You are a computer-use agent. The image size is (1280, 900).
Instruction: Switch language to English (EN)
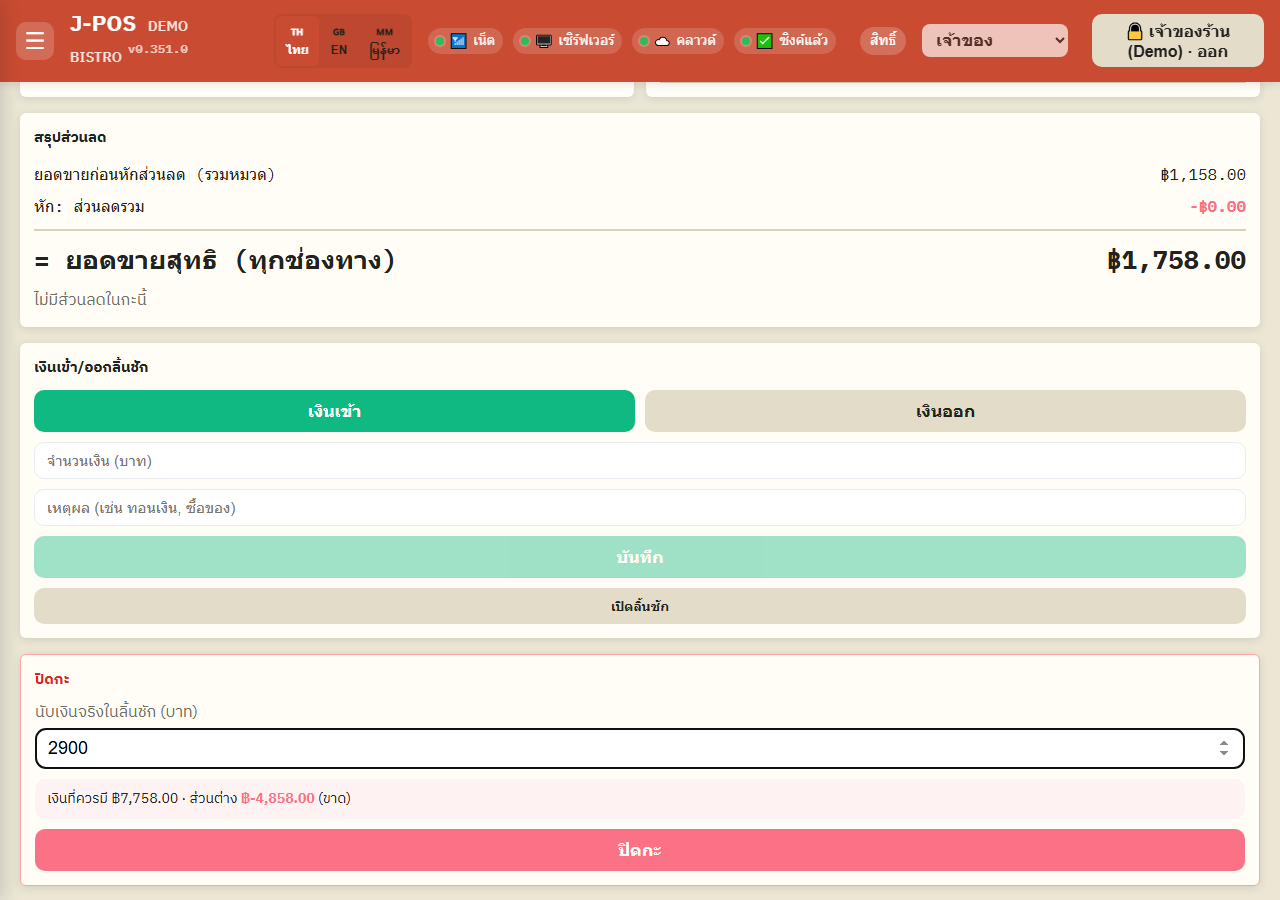(339, 41)
